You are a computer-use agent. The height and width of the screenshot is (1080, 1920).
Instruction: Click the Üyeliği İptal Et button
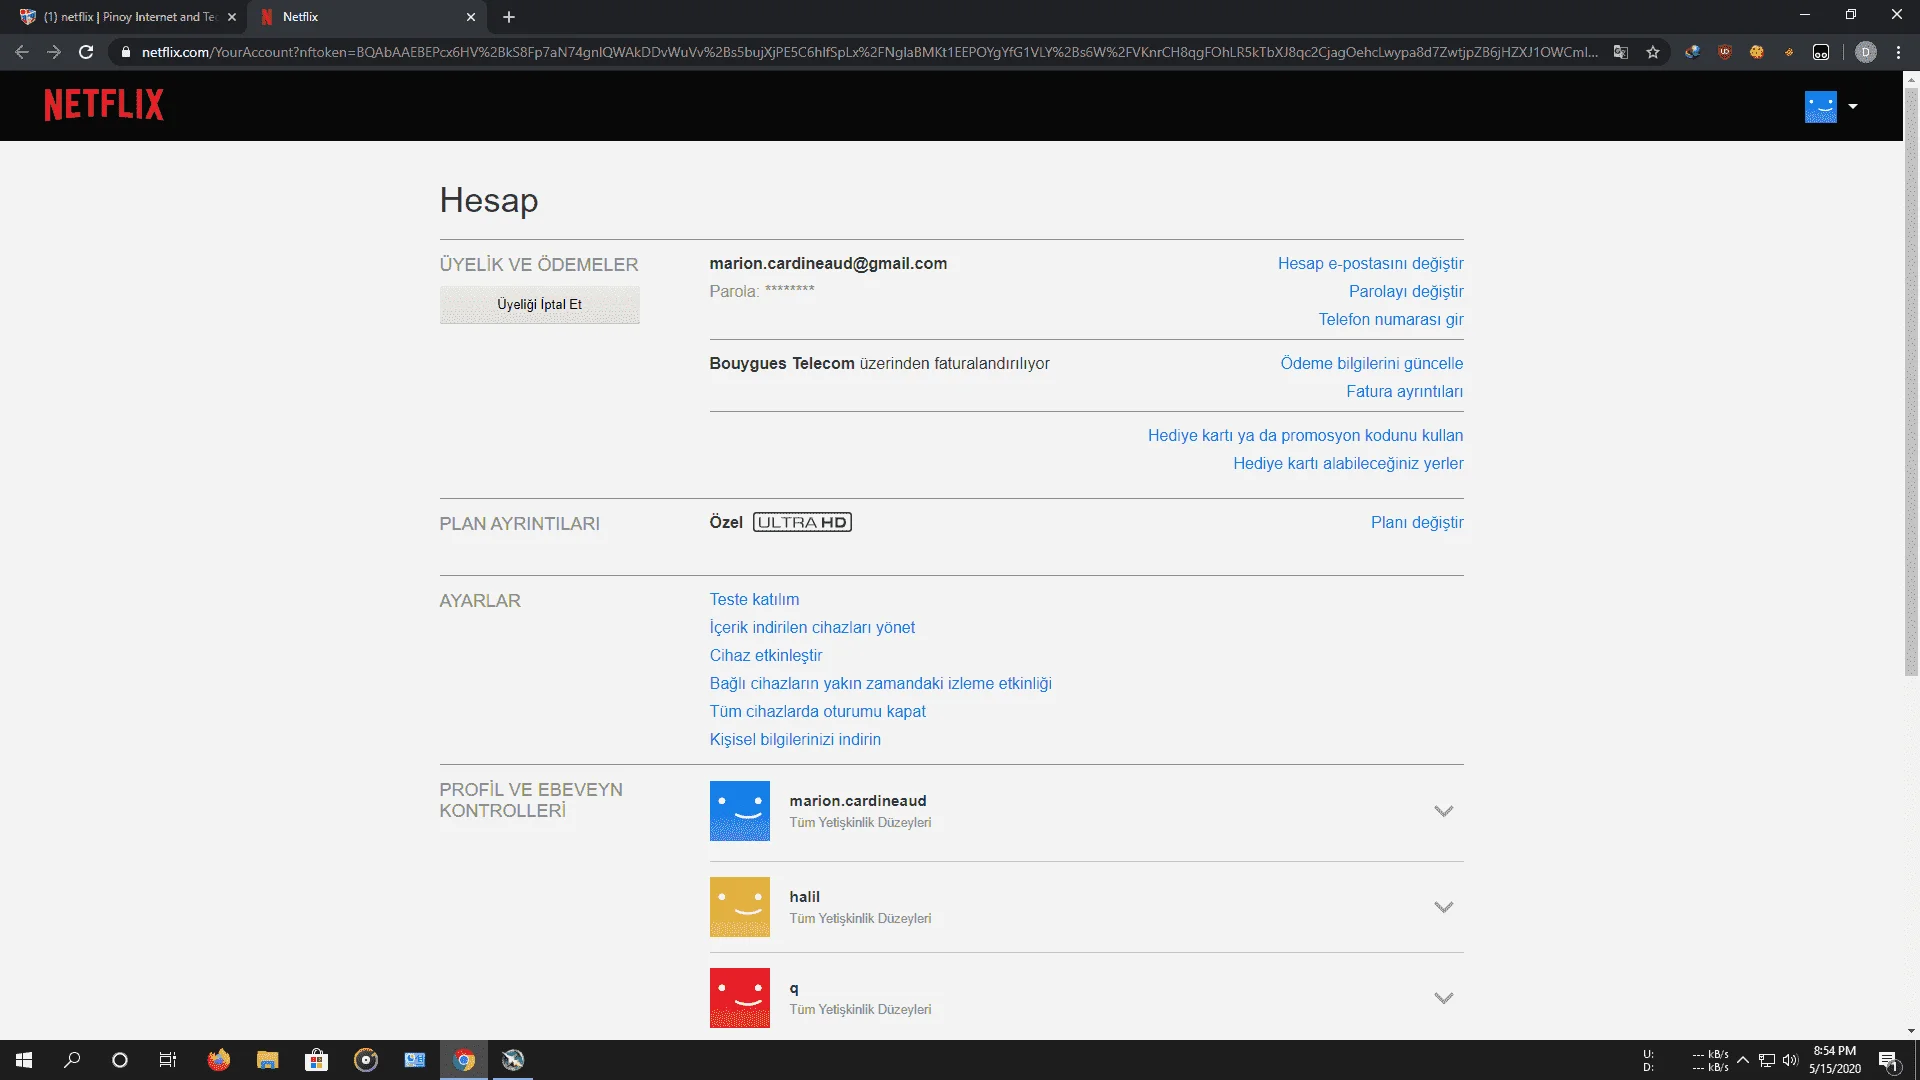click(x=539, y=305)
